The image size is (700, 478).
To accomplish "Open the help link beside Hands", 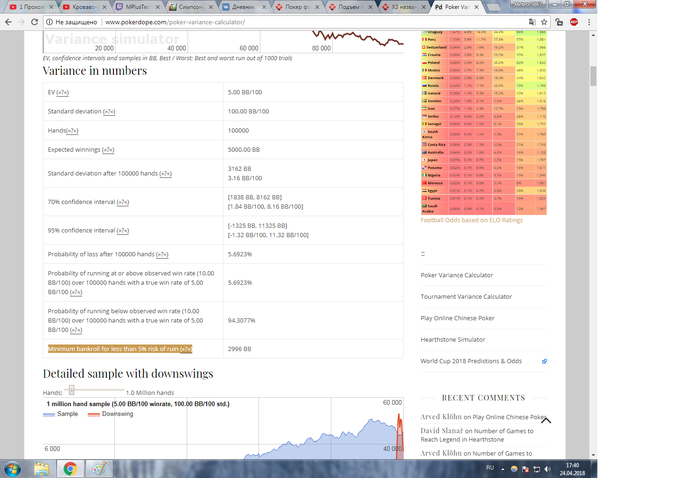I will pyautogui.click(x=72, y=131).
